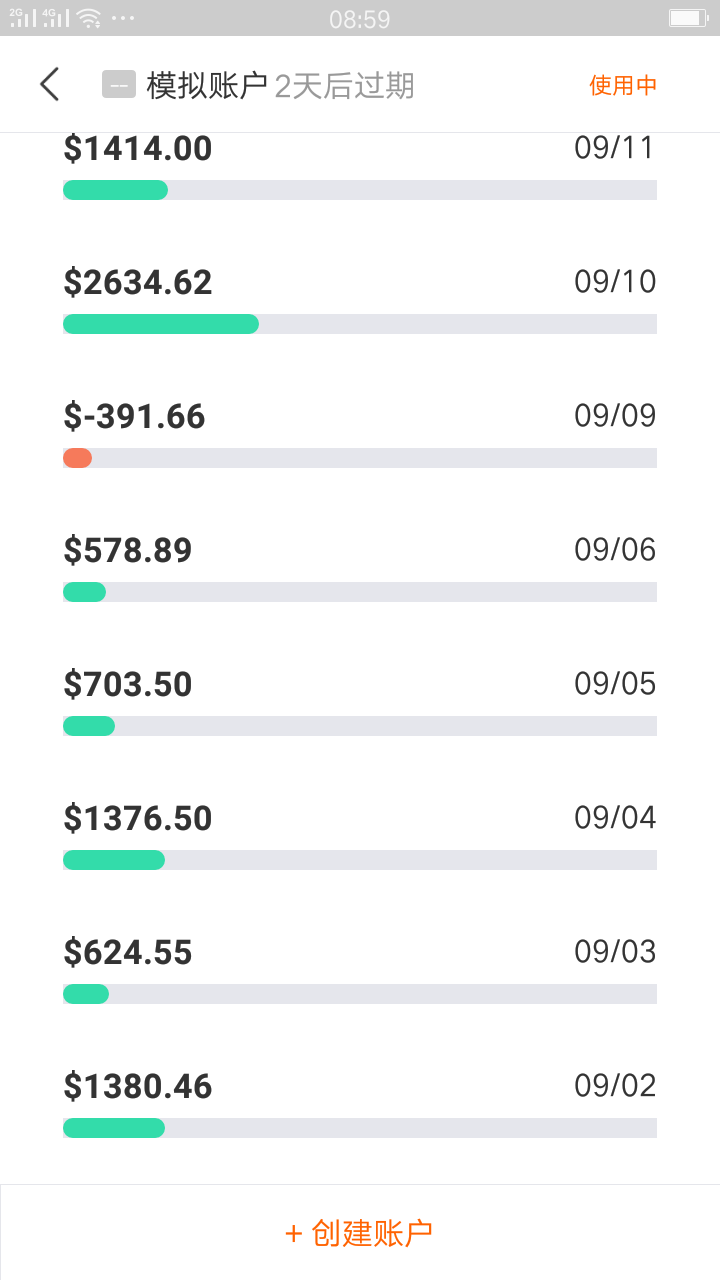Tap the 2天后过期 expiry text
The width and height of the screenshot is (720, 1280).
coord(344,86)
